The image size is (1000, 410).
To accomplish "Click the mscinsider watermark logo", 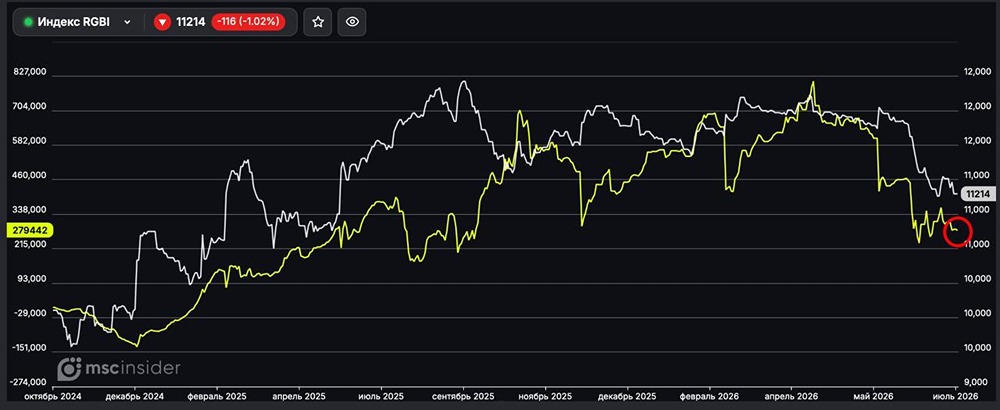I will pos(119,369).
